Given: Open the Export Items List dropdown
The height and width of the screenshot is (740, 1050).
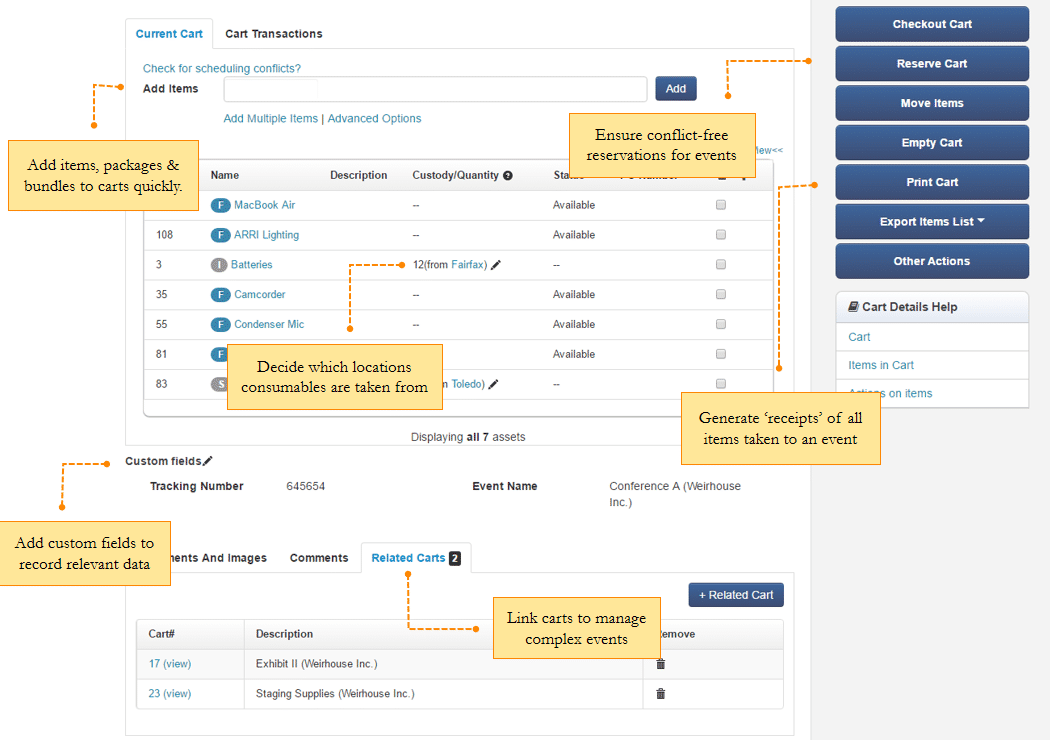Looking at the screenshot, I should click(931, 222).
